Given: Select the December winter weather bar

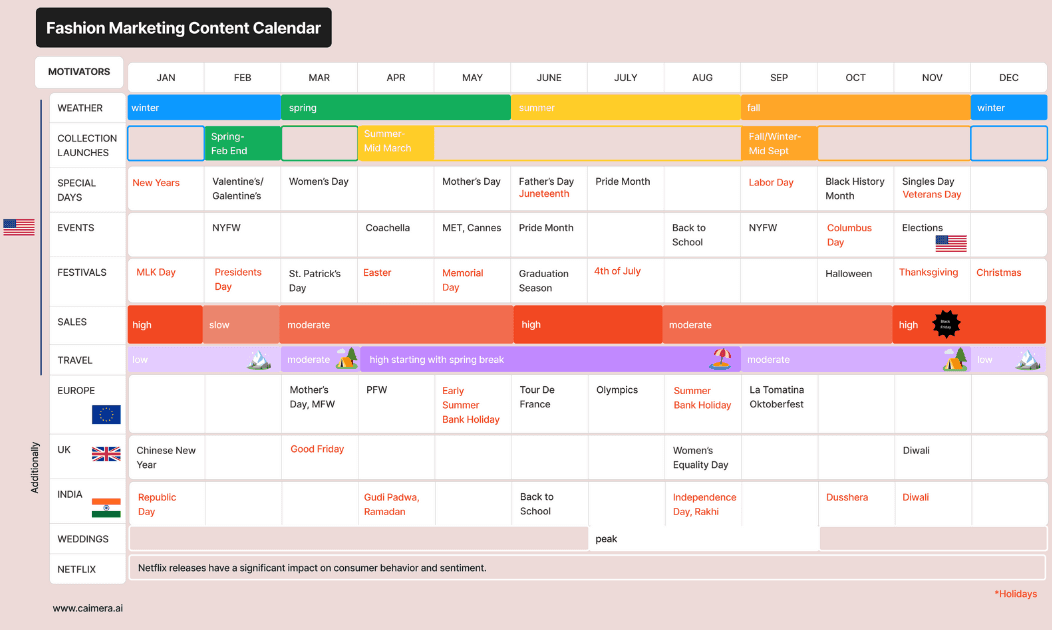Looking at the screenshot, I should point(1008,107).
